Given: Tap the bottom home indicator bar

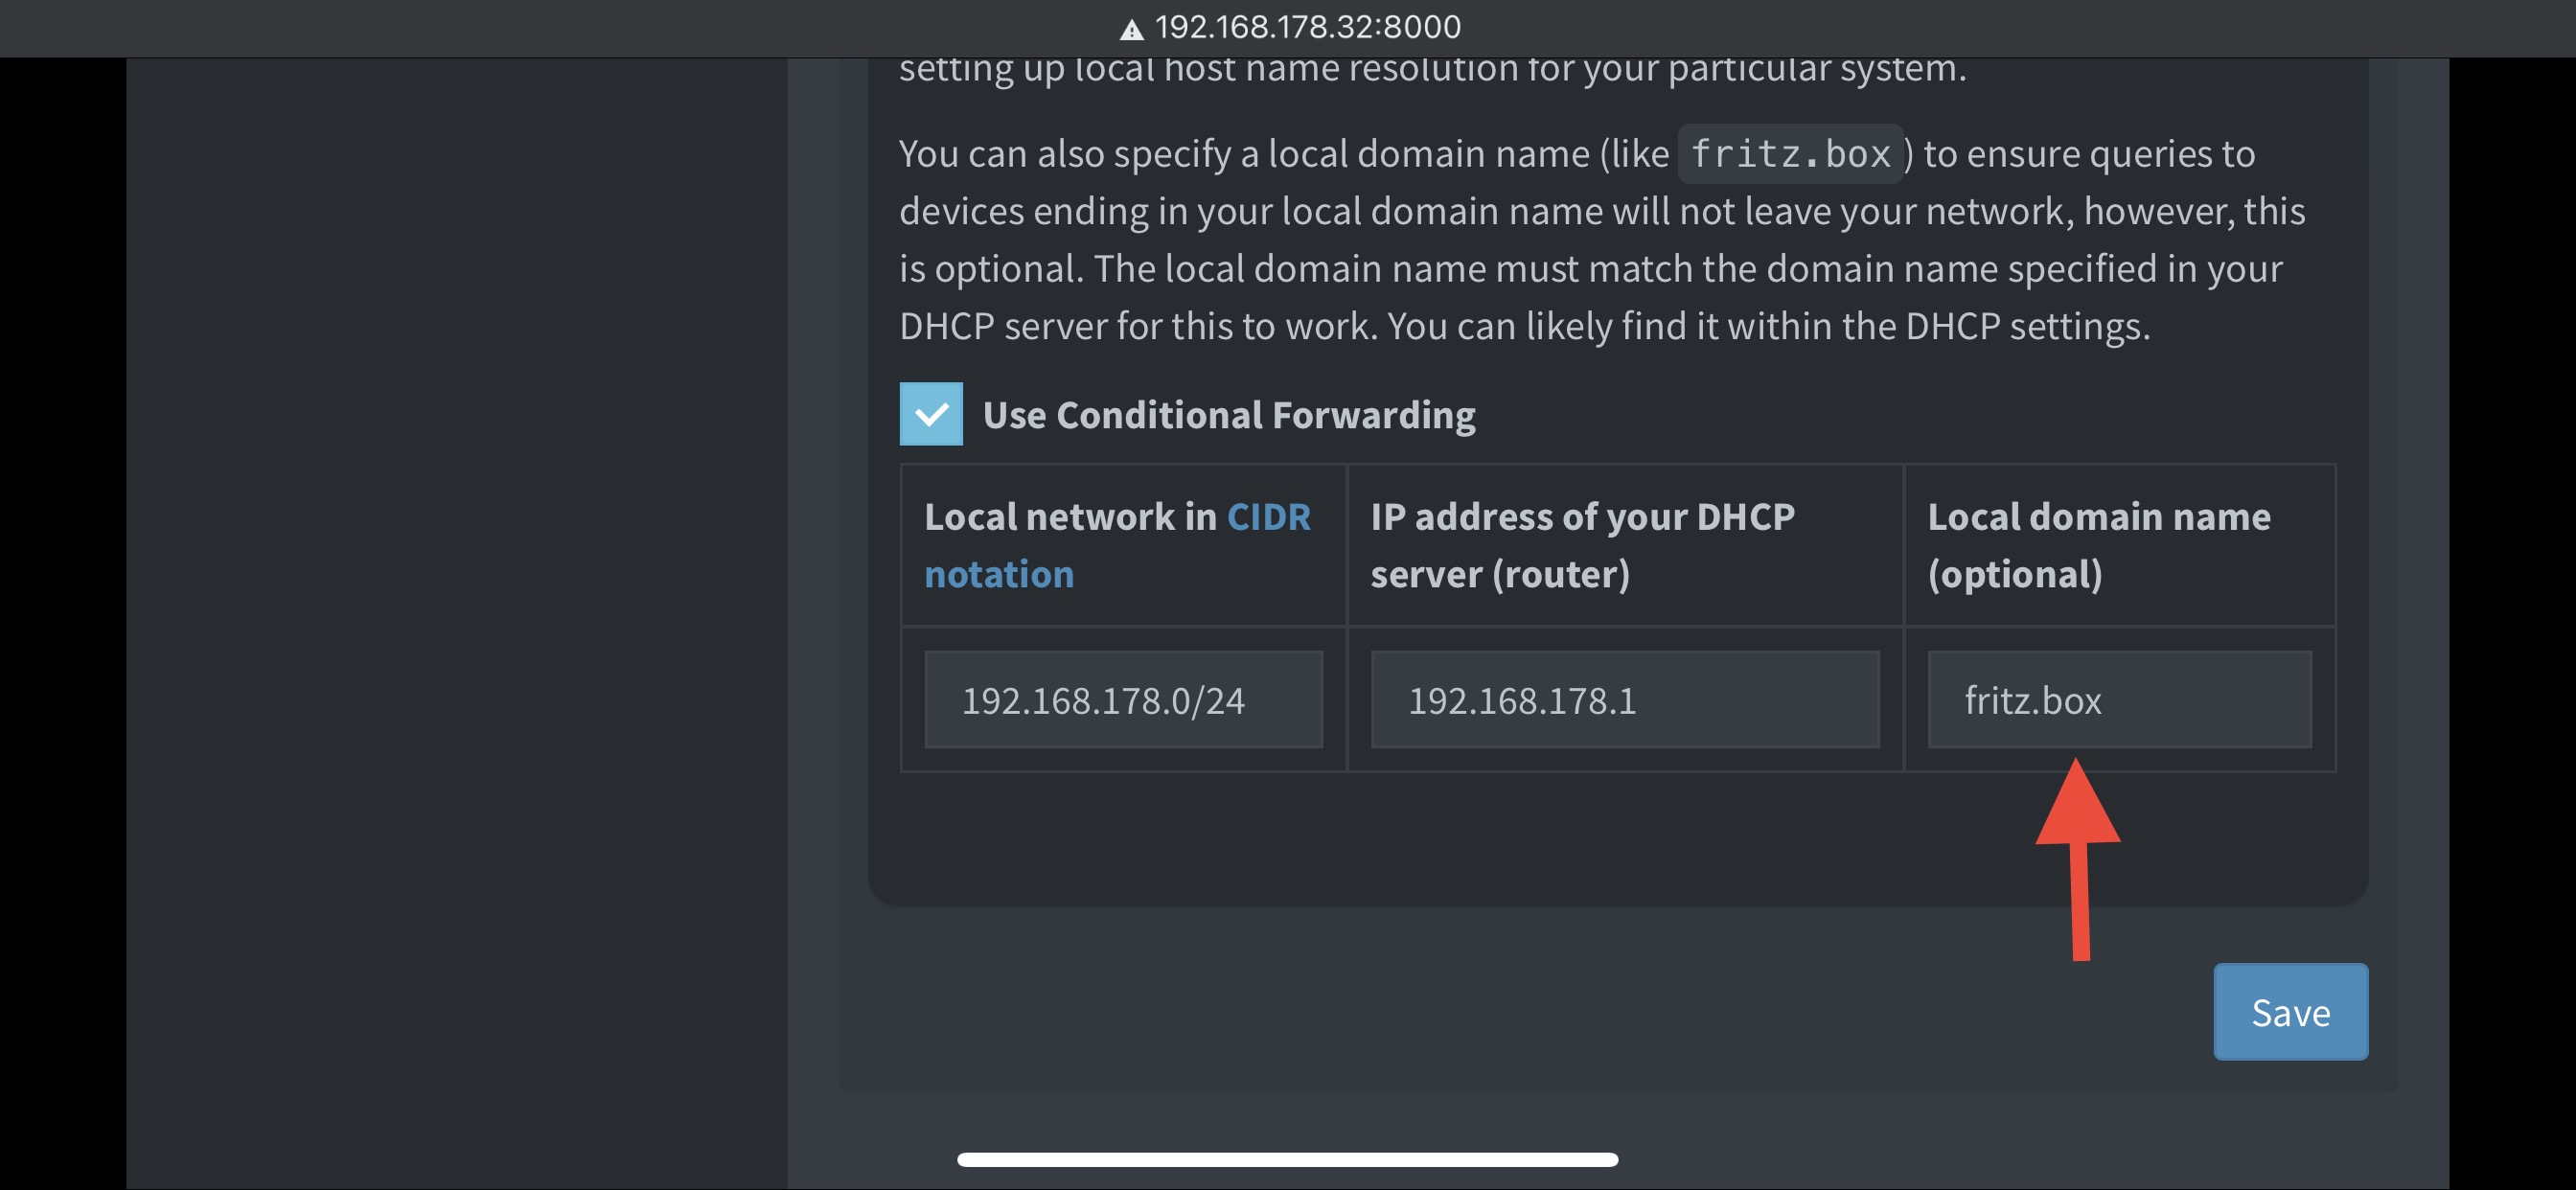Looking at the screenshot, I should [1287, 1160].
